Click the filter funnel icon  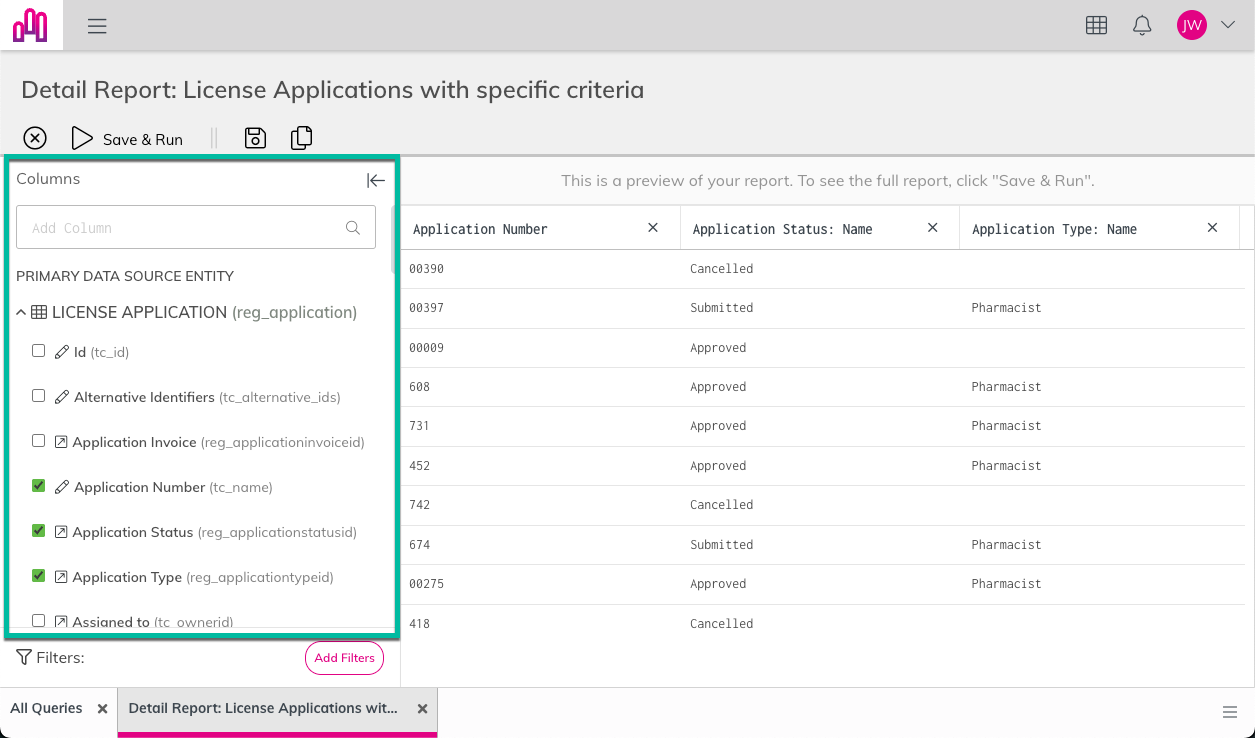tap(24, 657)
